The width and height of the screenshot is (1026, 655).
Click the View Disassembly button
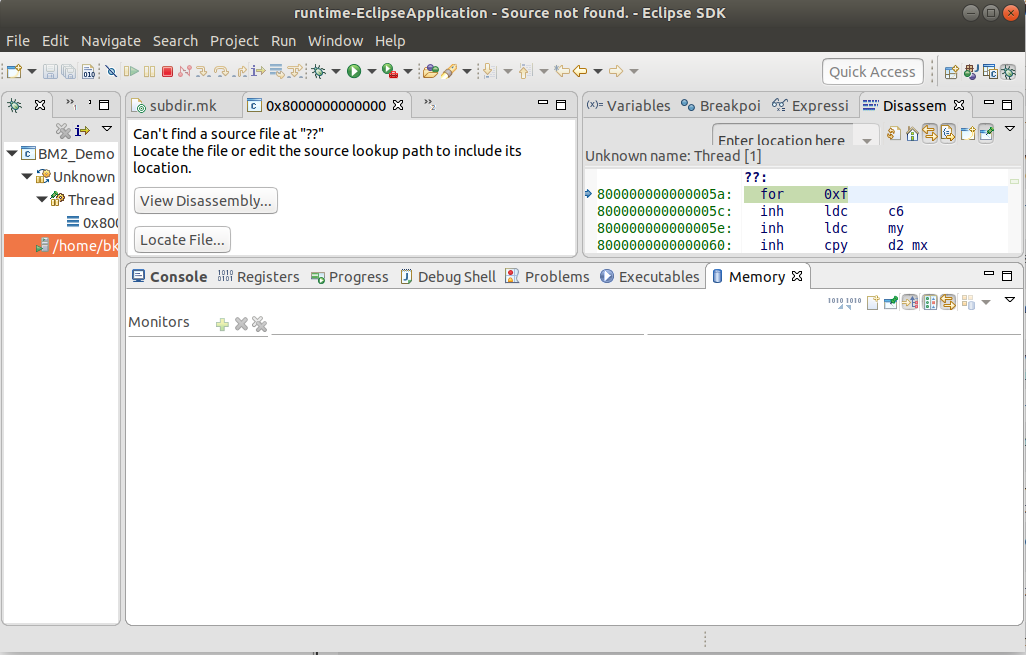pos(205,200)
